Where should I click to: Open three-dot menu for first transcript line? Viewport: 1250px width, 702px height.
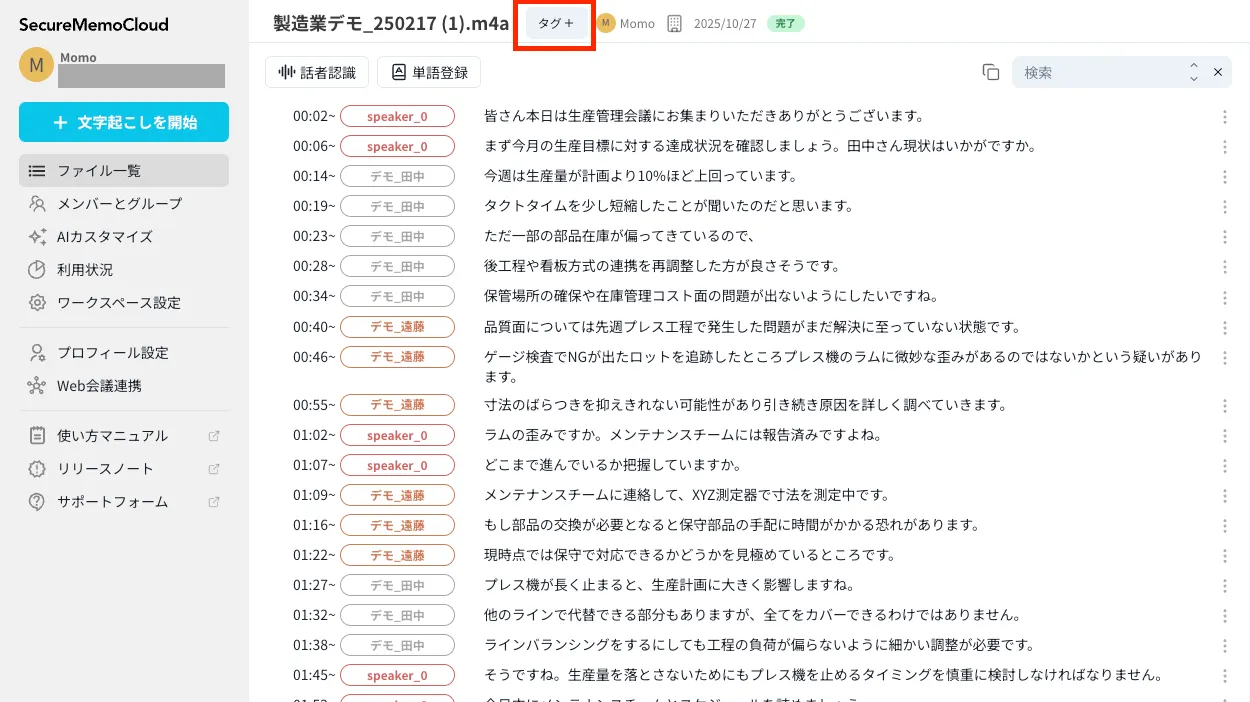pos(1225,117)
